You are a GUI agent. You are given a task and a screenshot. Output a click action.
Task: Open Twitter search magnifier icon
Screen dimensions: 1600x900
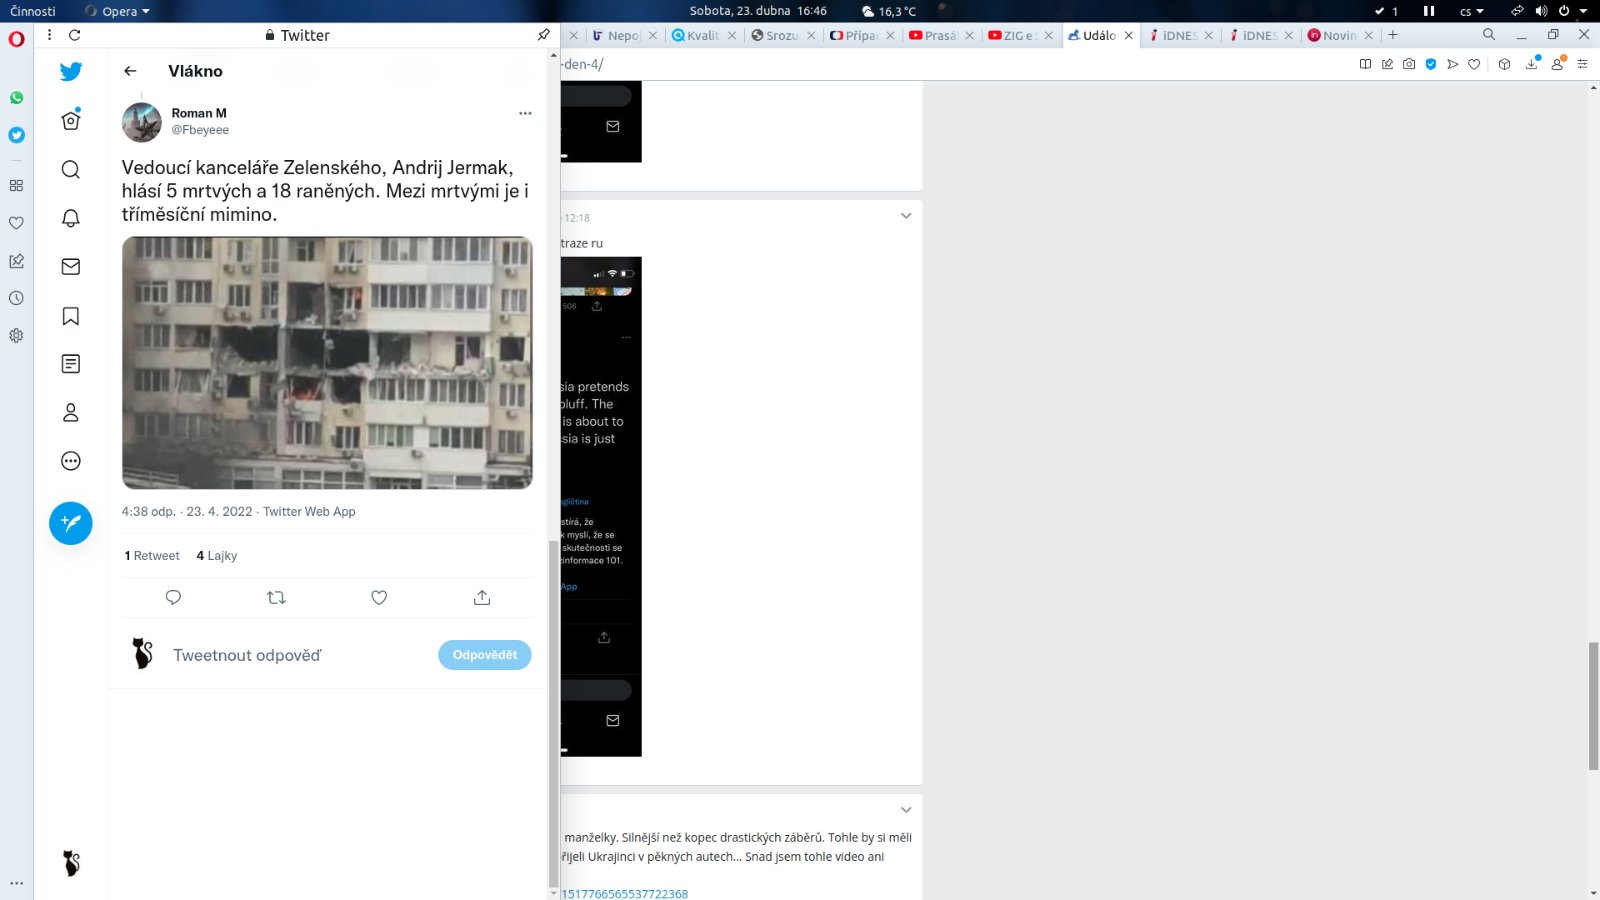[x=70, y=169]
